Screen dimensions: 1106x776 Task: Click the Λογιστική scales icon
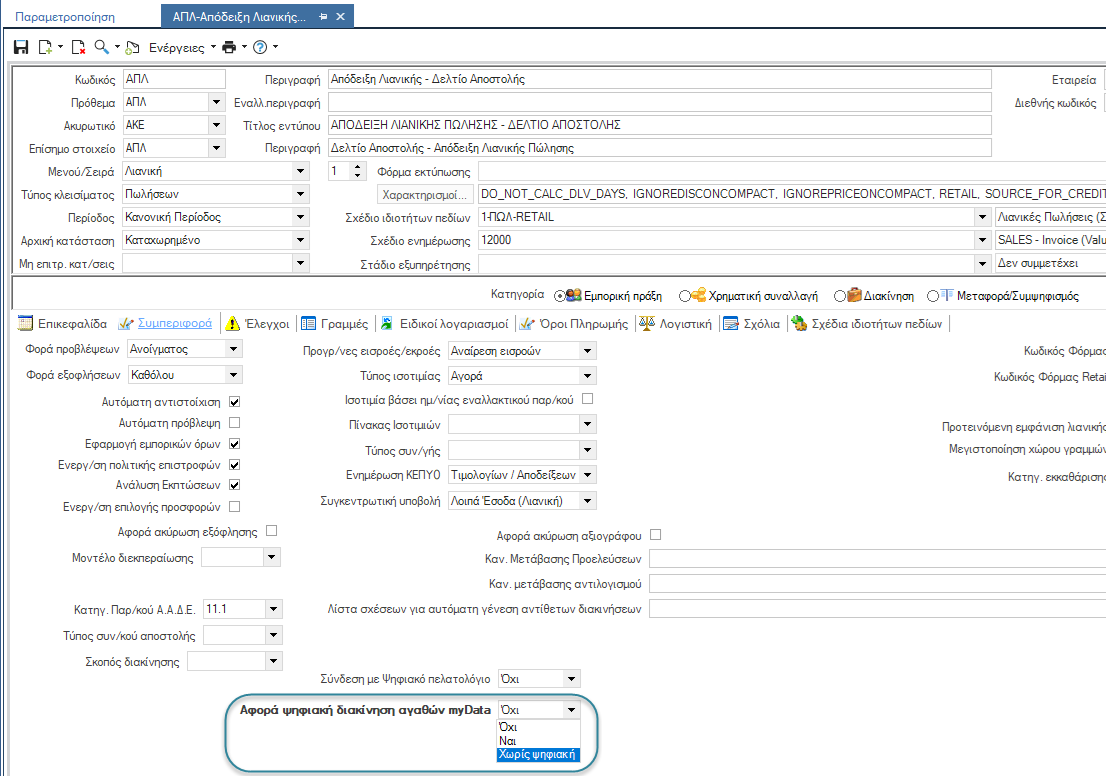[647, 323]
